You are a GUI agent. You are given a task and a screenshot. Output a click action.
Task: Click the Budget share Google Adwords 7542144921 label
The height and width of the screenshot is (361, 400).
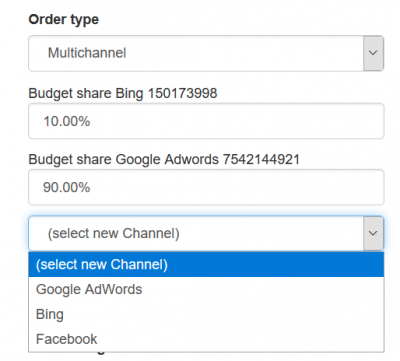point(164,159)
